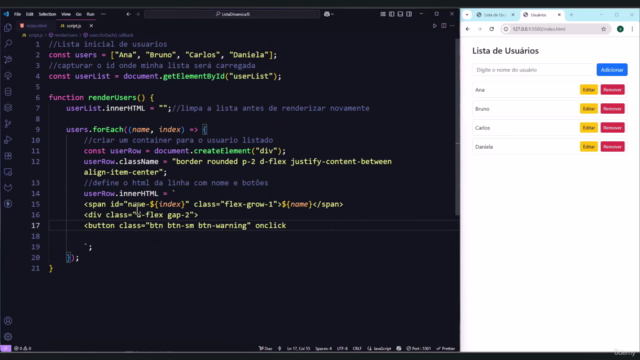Click the browser address bar URL
640x360 pixels.
point(539,29)
